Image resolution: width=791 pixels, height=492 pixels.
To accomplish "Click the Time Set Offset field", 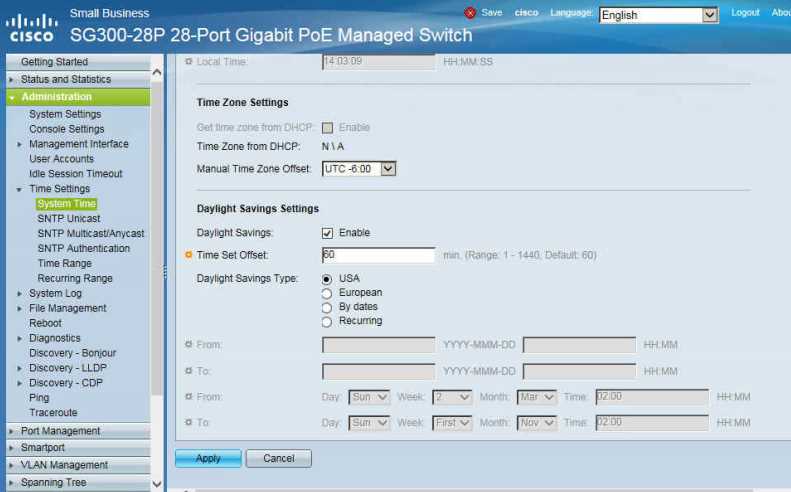I will (378, 255).
